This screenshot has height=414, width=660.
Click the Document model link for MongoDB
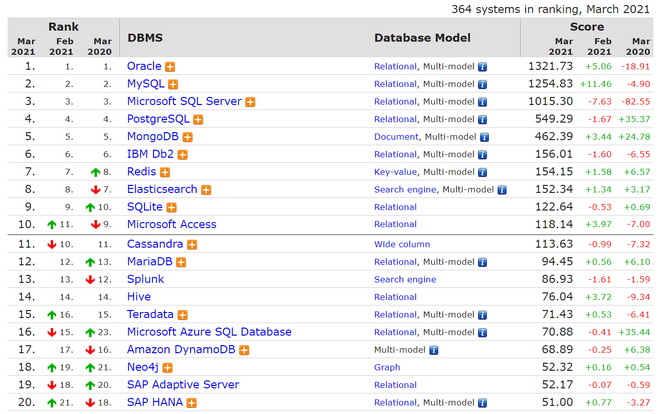396,137
